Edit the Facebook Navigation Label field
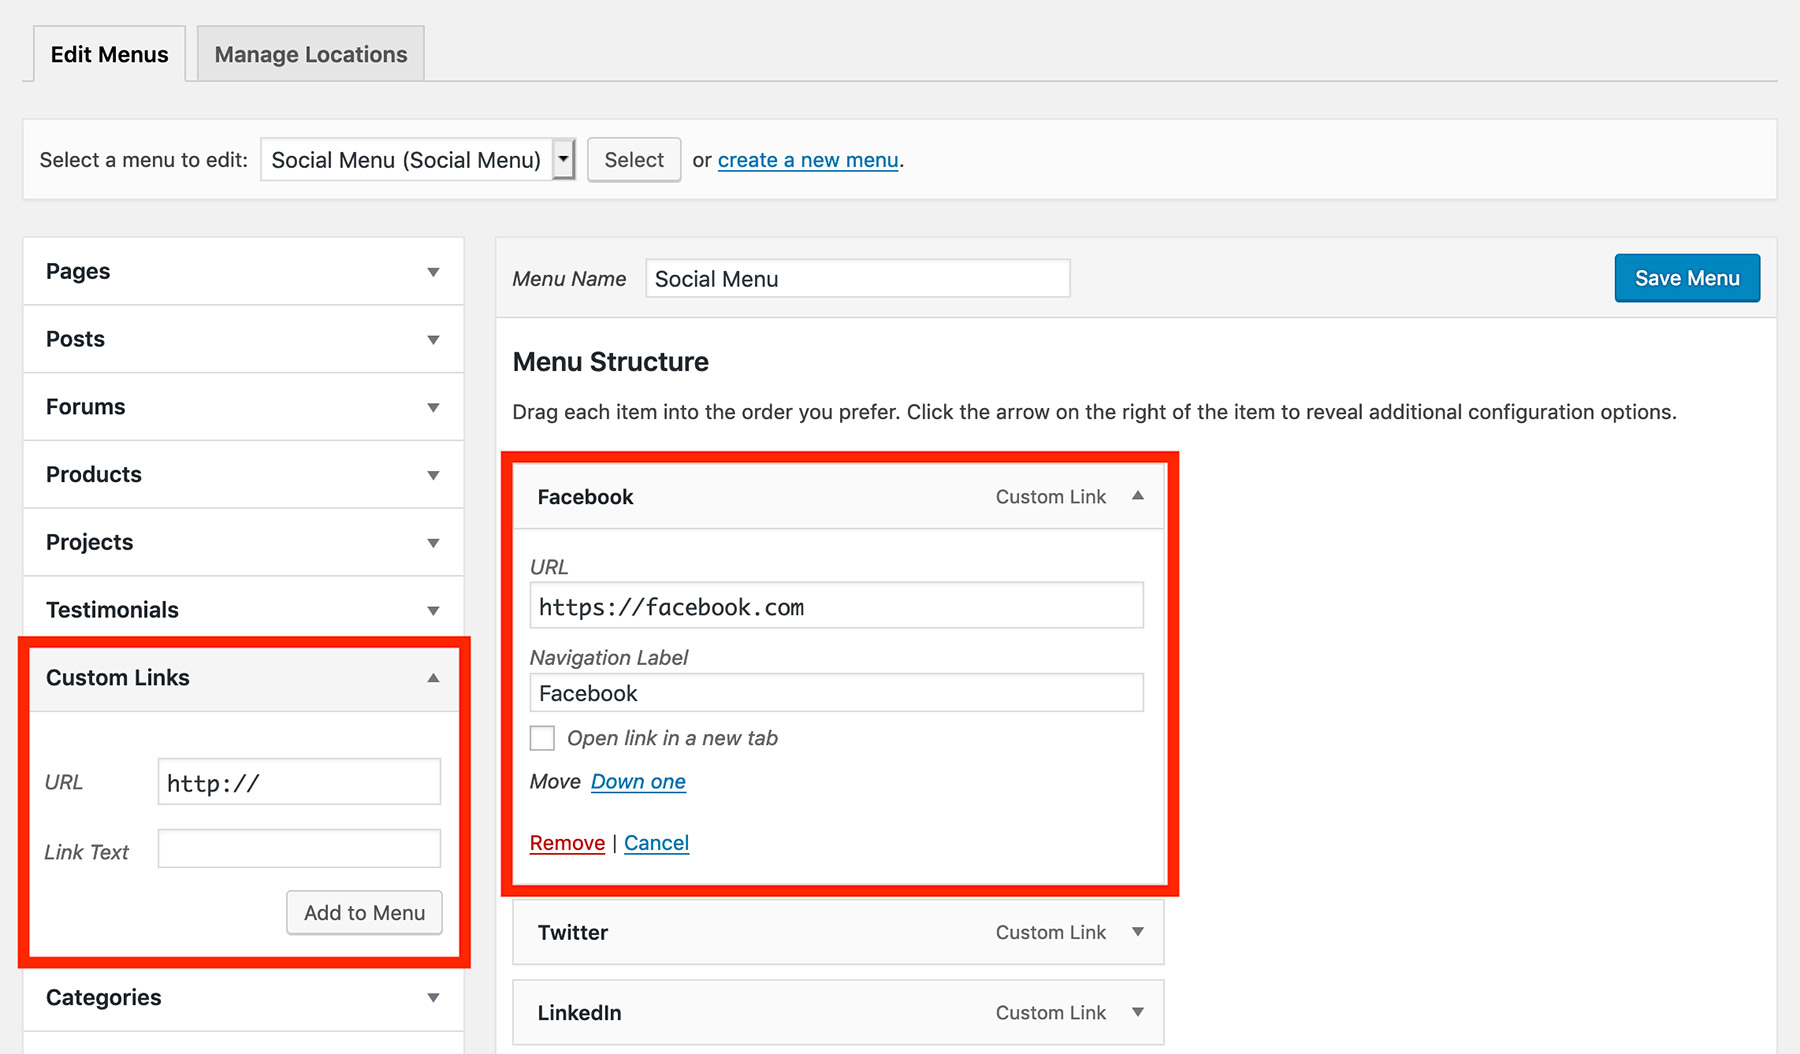This screenshot has width=1800, height=1054. [x=836, y=693]
